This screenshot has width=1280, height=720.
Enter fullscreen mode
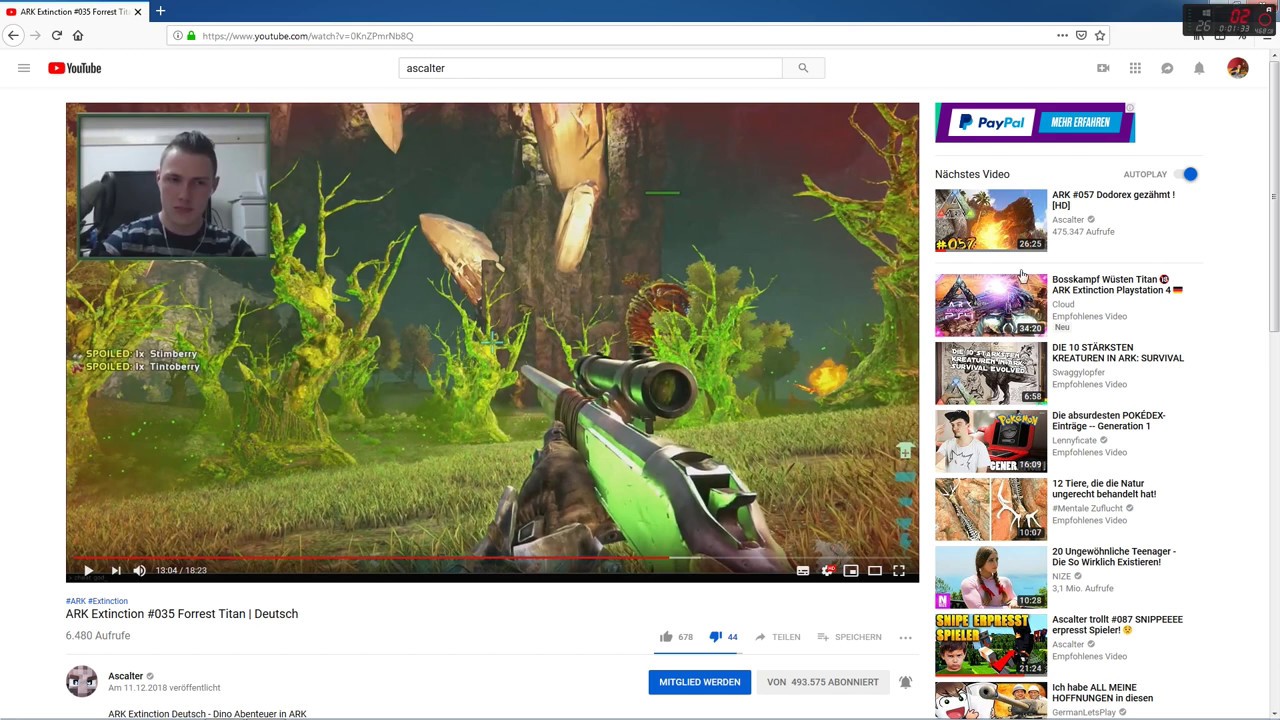point(899,570)
